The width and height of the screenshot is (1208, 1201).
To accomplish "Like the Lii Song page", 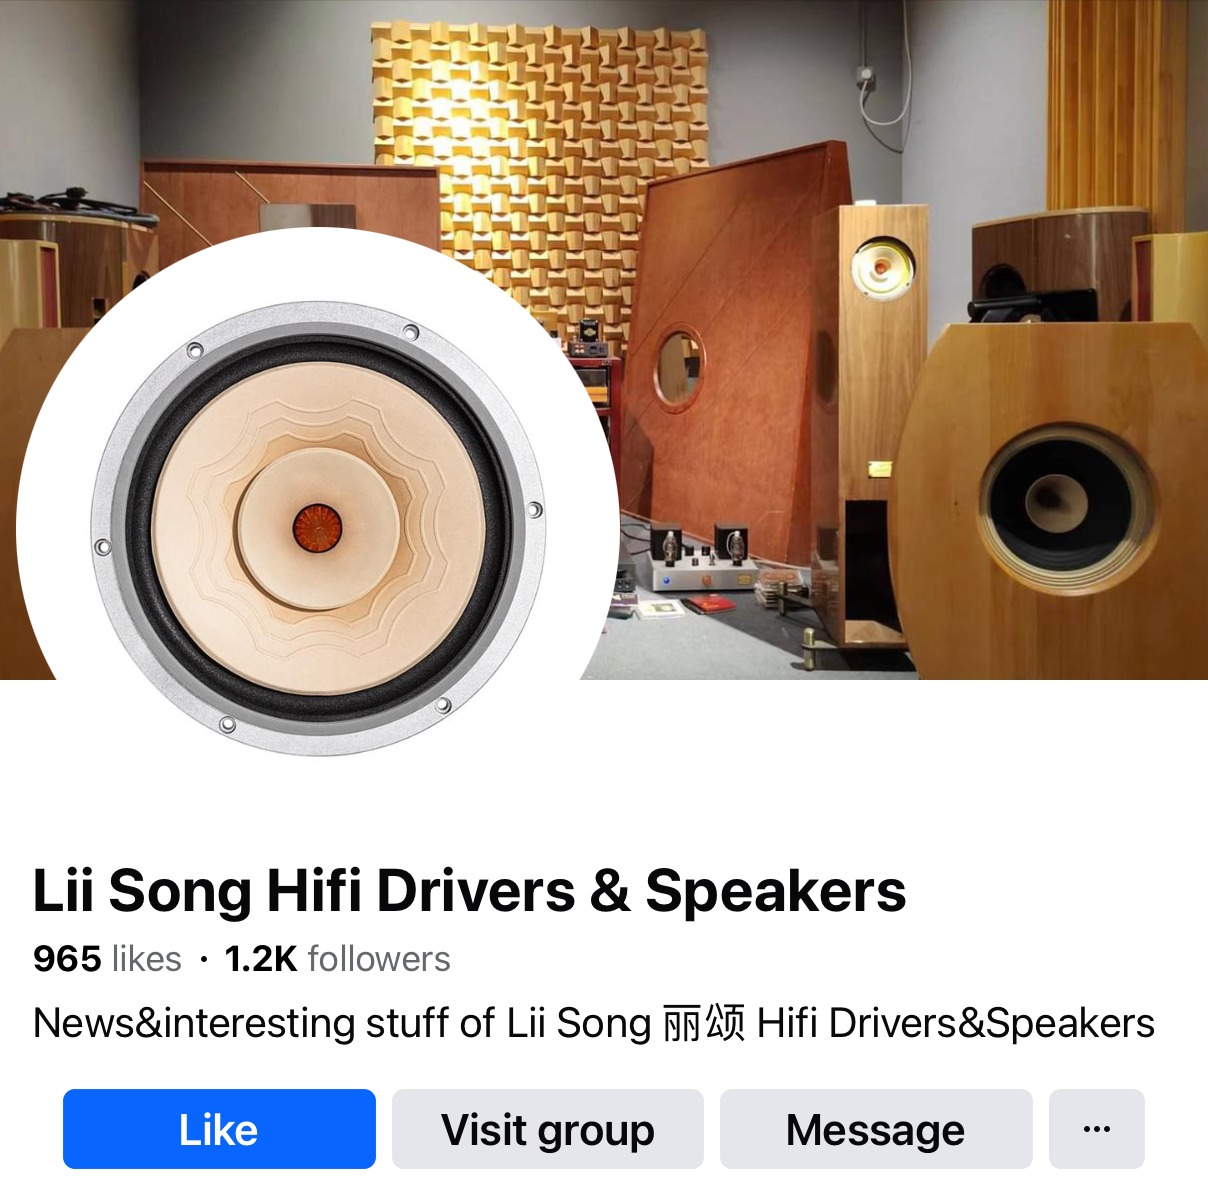I will click(x=219, y=1129).
